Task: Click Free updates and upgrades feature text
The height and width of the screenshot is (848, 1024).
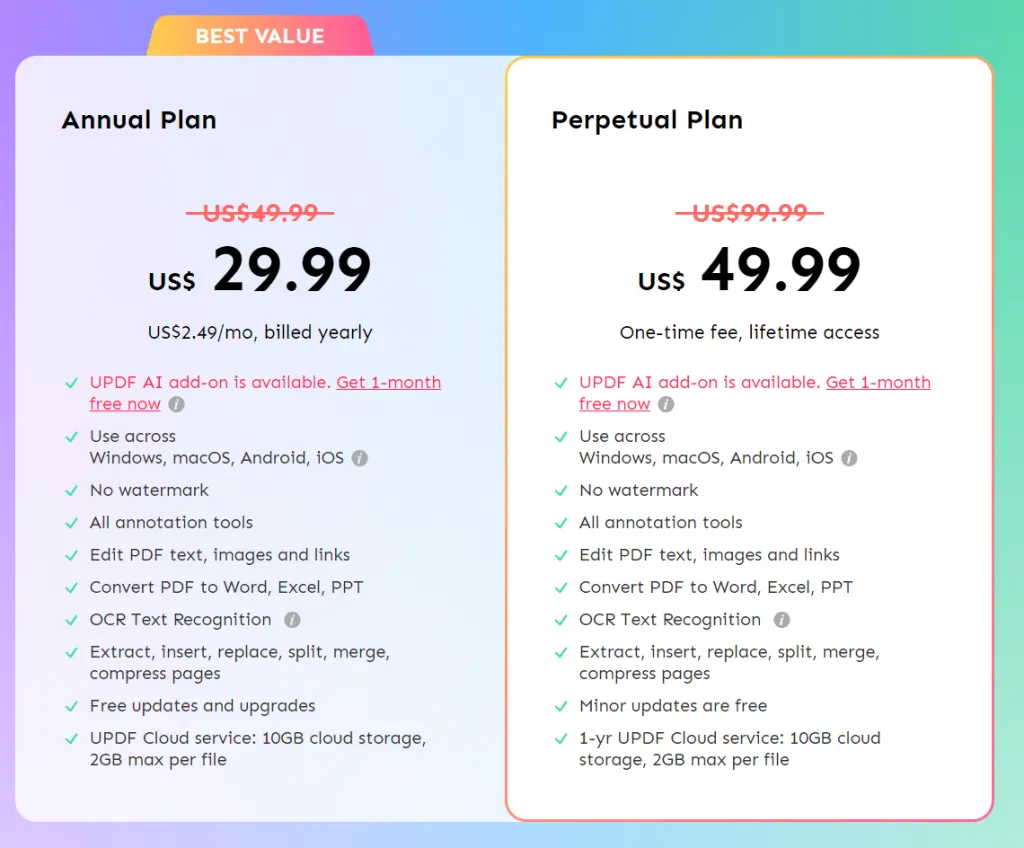Action: point(202,706)
